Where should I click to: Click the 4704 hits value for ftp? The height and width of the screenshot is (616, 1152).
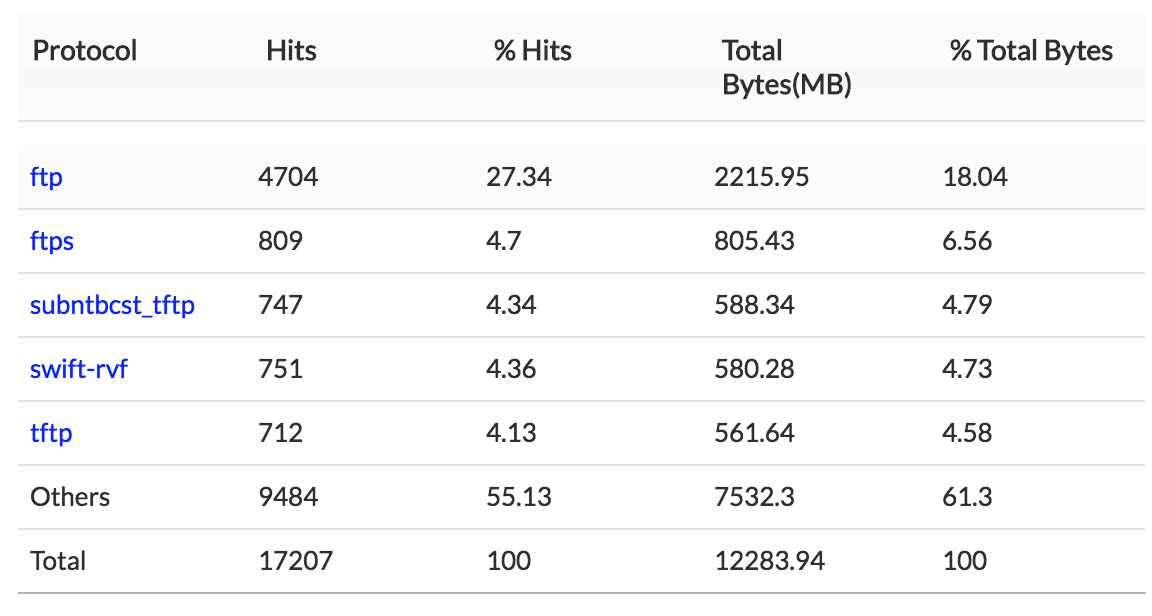pos(288,178)
